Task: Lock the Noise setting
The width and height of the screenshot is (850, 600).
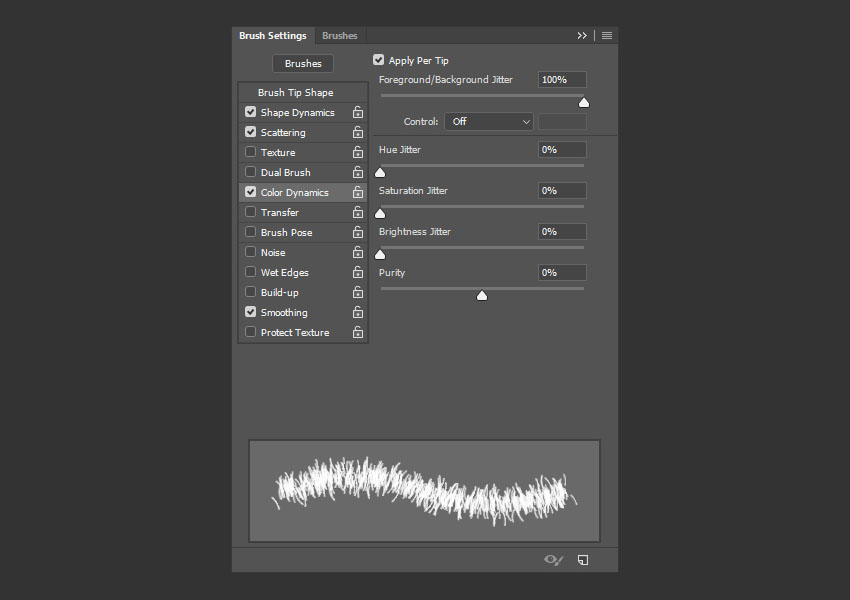Action: tap(357, 252)
